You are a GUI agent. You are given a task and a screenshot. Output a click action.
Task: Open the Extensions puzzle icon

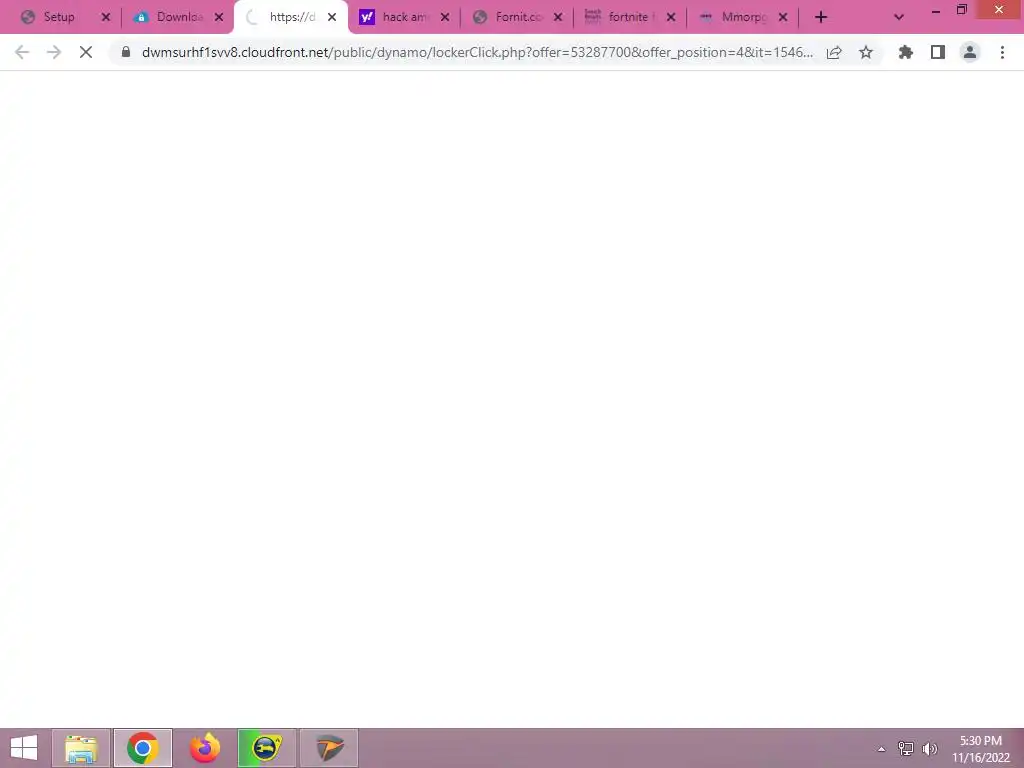906,52
